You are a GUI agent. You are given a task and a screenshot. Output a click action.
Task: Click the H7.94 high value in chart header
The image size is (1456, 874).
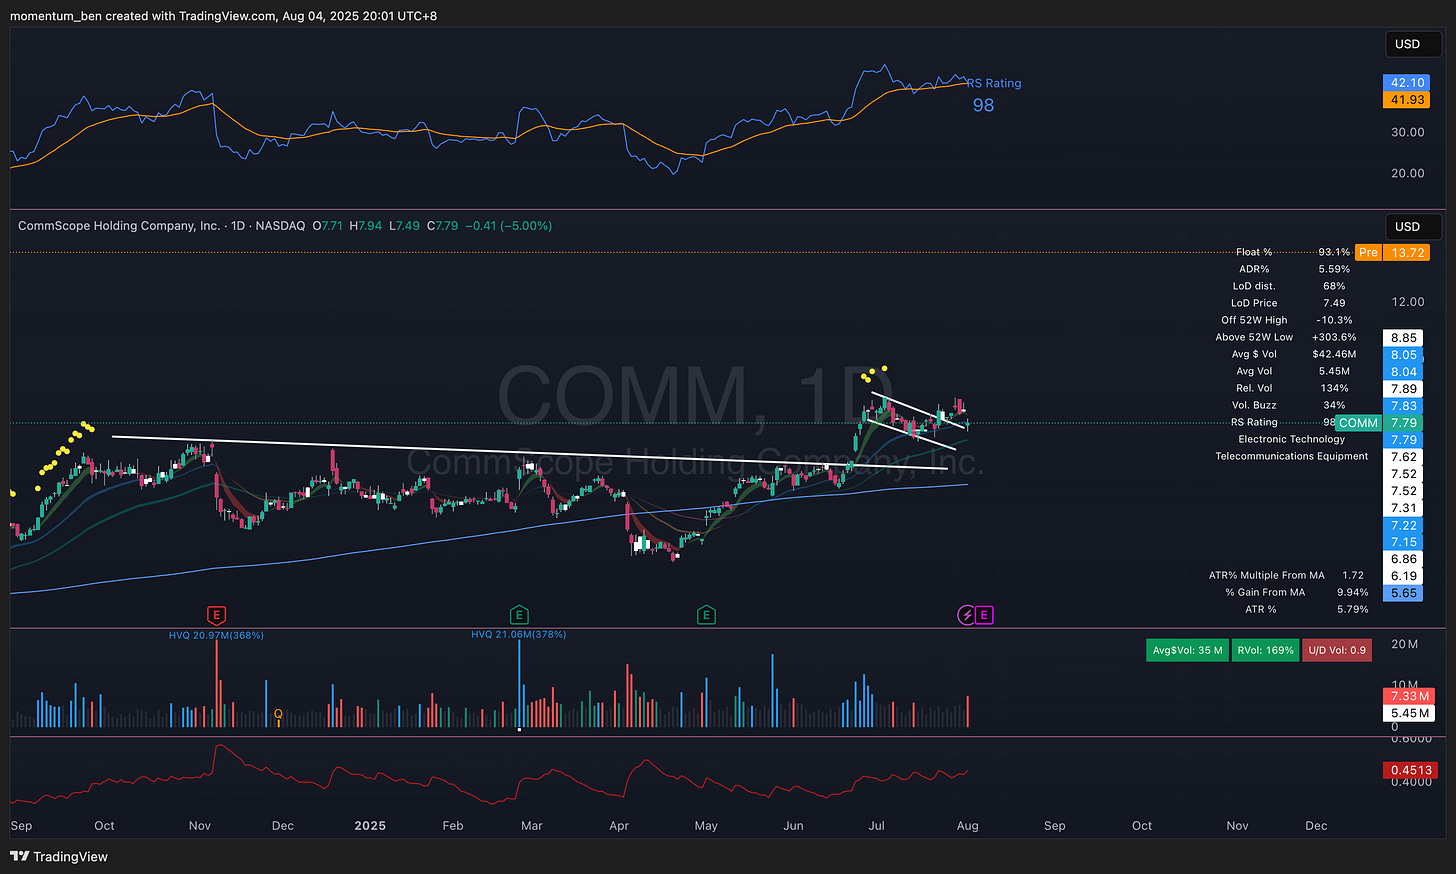(x=365, y=226)
